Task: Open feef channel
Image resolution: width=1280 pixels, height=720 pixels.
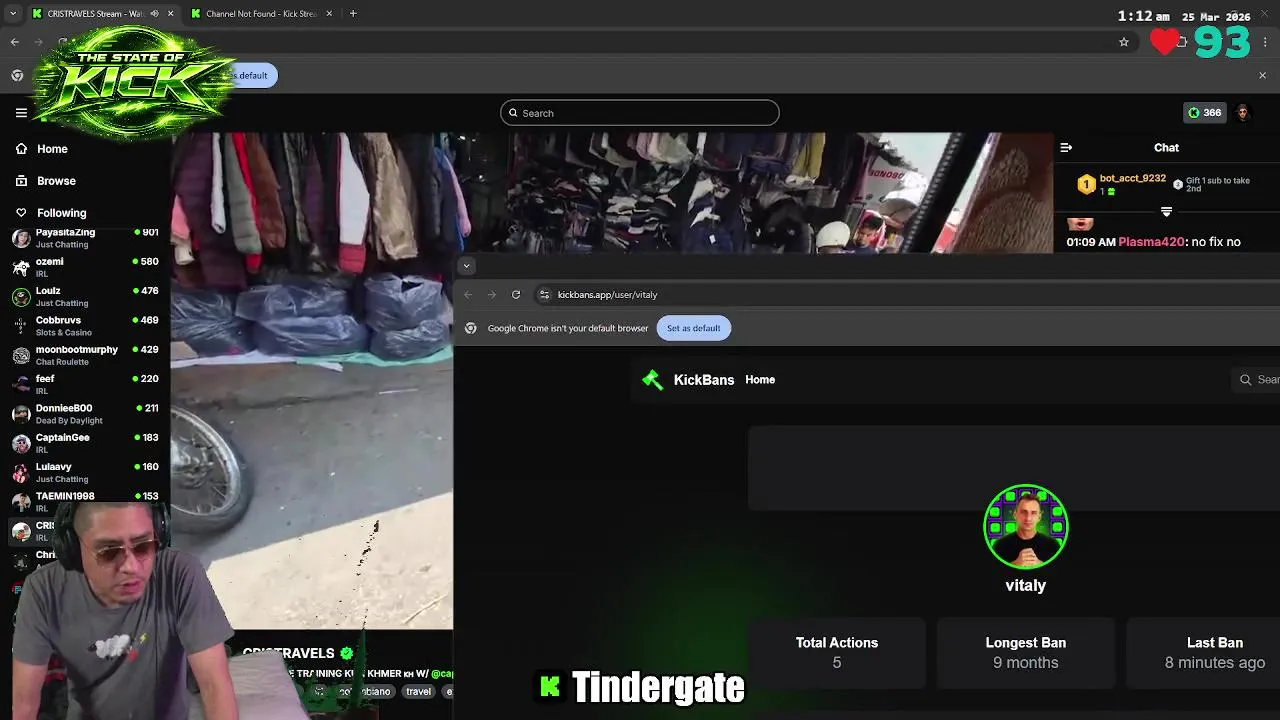Action: (x=85, y=385)
